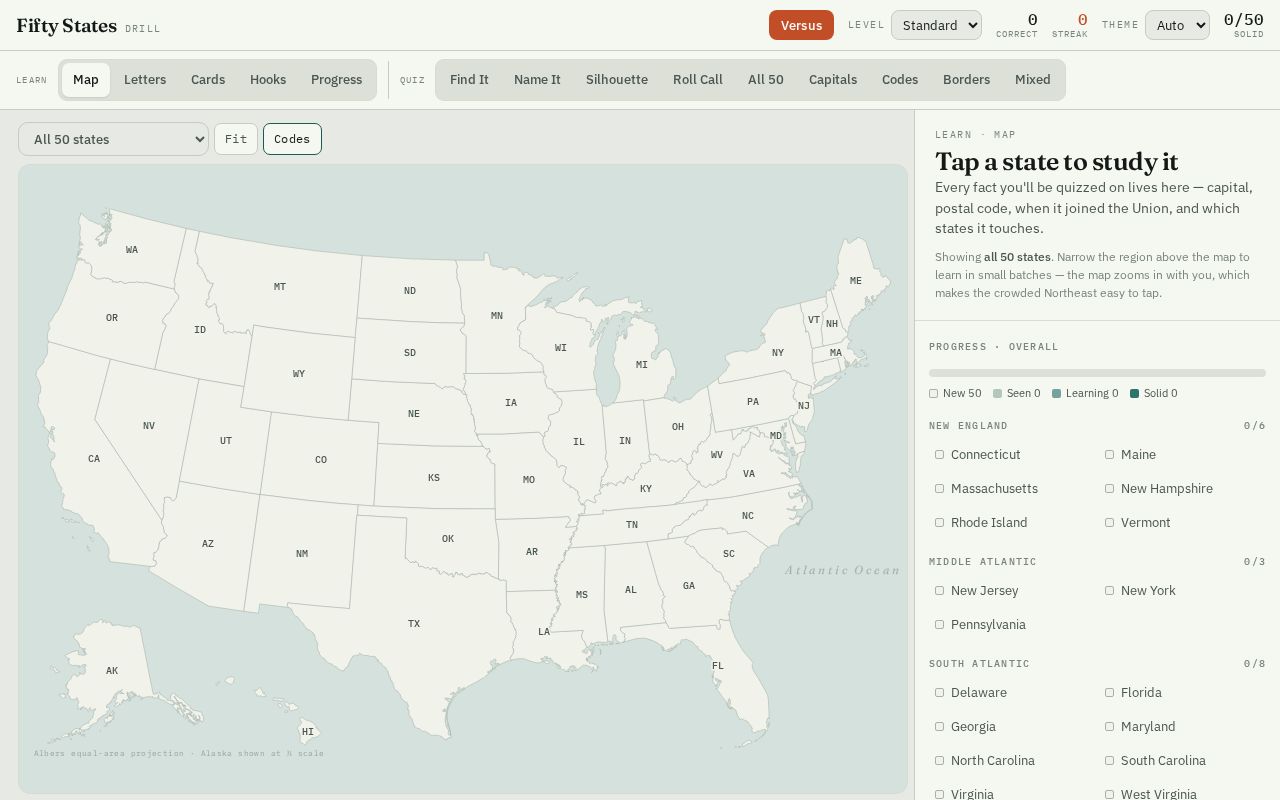This screenshot has width=1280, height=800.
Task: Open the Capitals quiz
Action: tap(833, 80)
